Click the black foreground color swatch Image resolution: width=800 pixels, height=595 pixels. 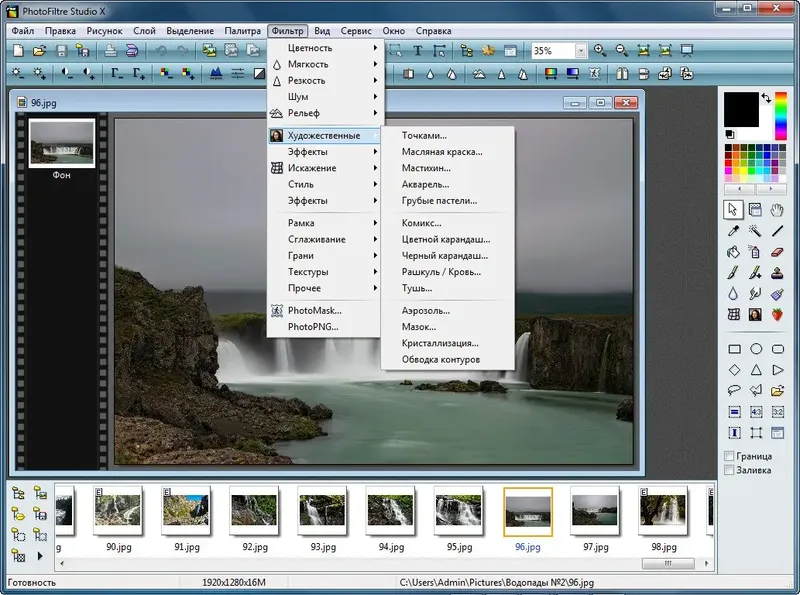pyautogui.click(x=740, y=108)
